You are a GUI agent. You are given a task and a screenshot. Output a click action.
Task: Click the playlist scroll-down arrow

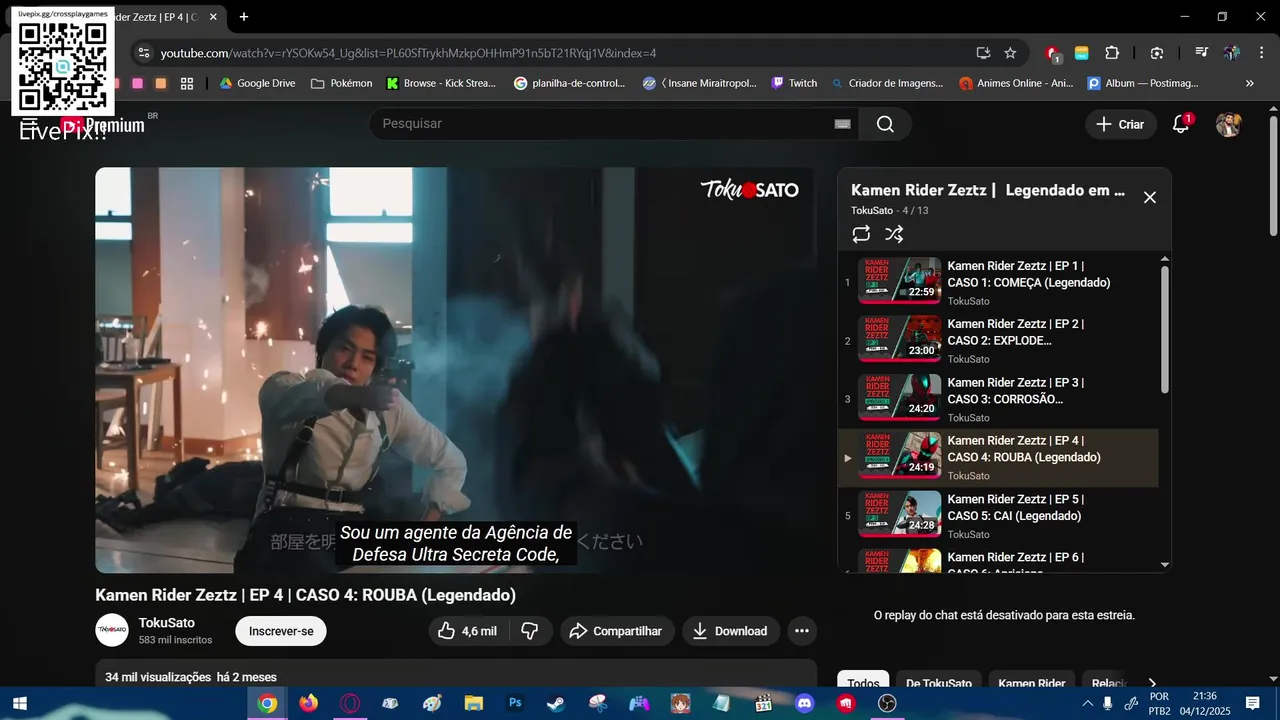pos(1165,565)
